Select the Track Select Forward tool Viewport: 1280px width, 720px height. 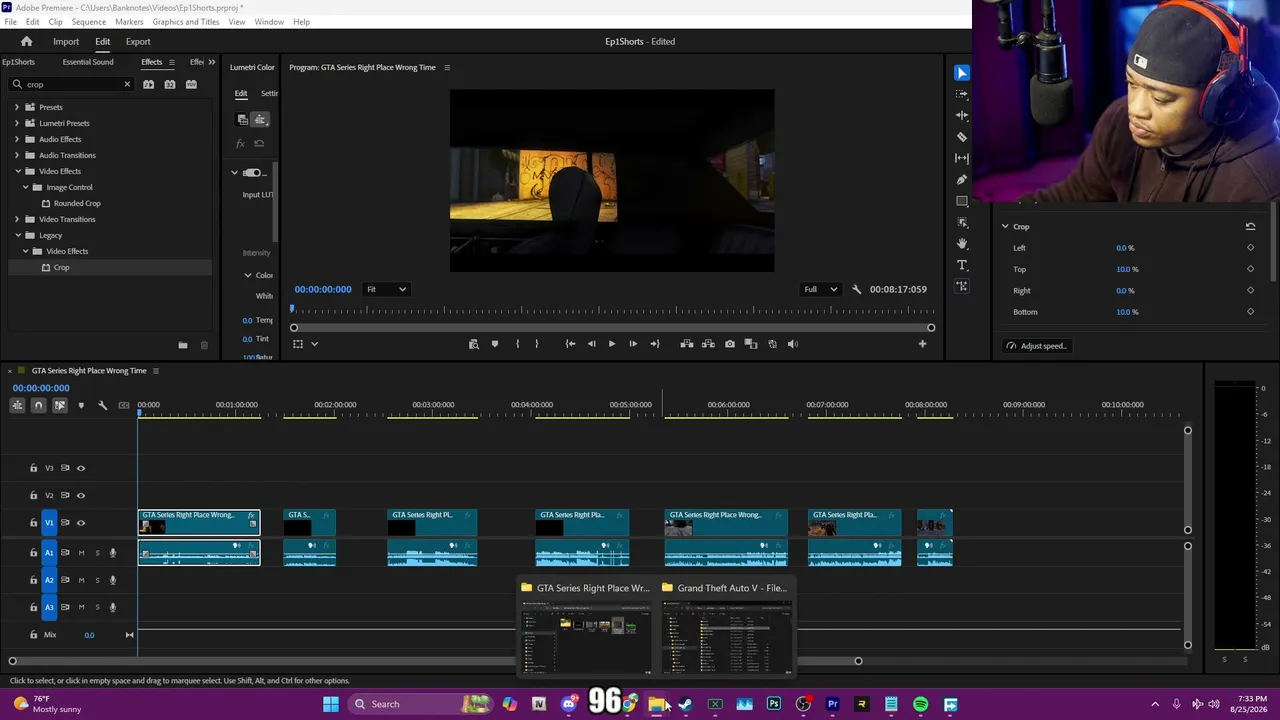click(962, 94)
